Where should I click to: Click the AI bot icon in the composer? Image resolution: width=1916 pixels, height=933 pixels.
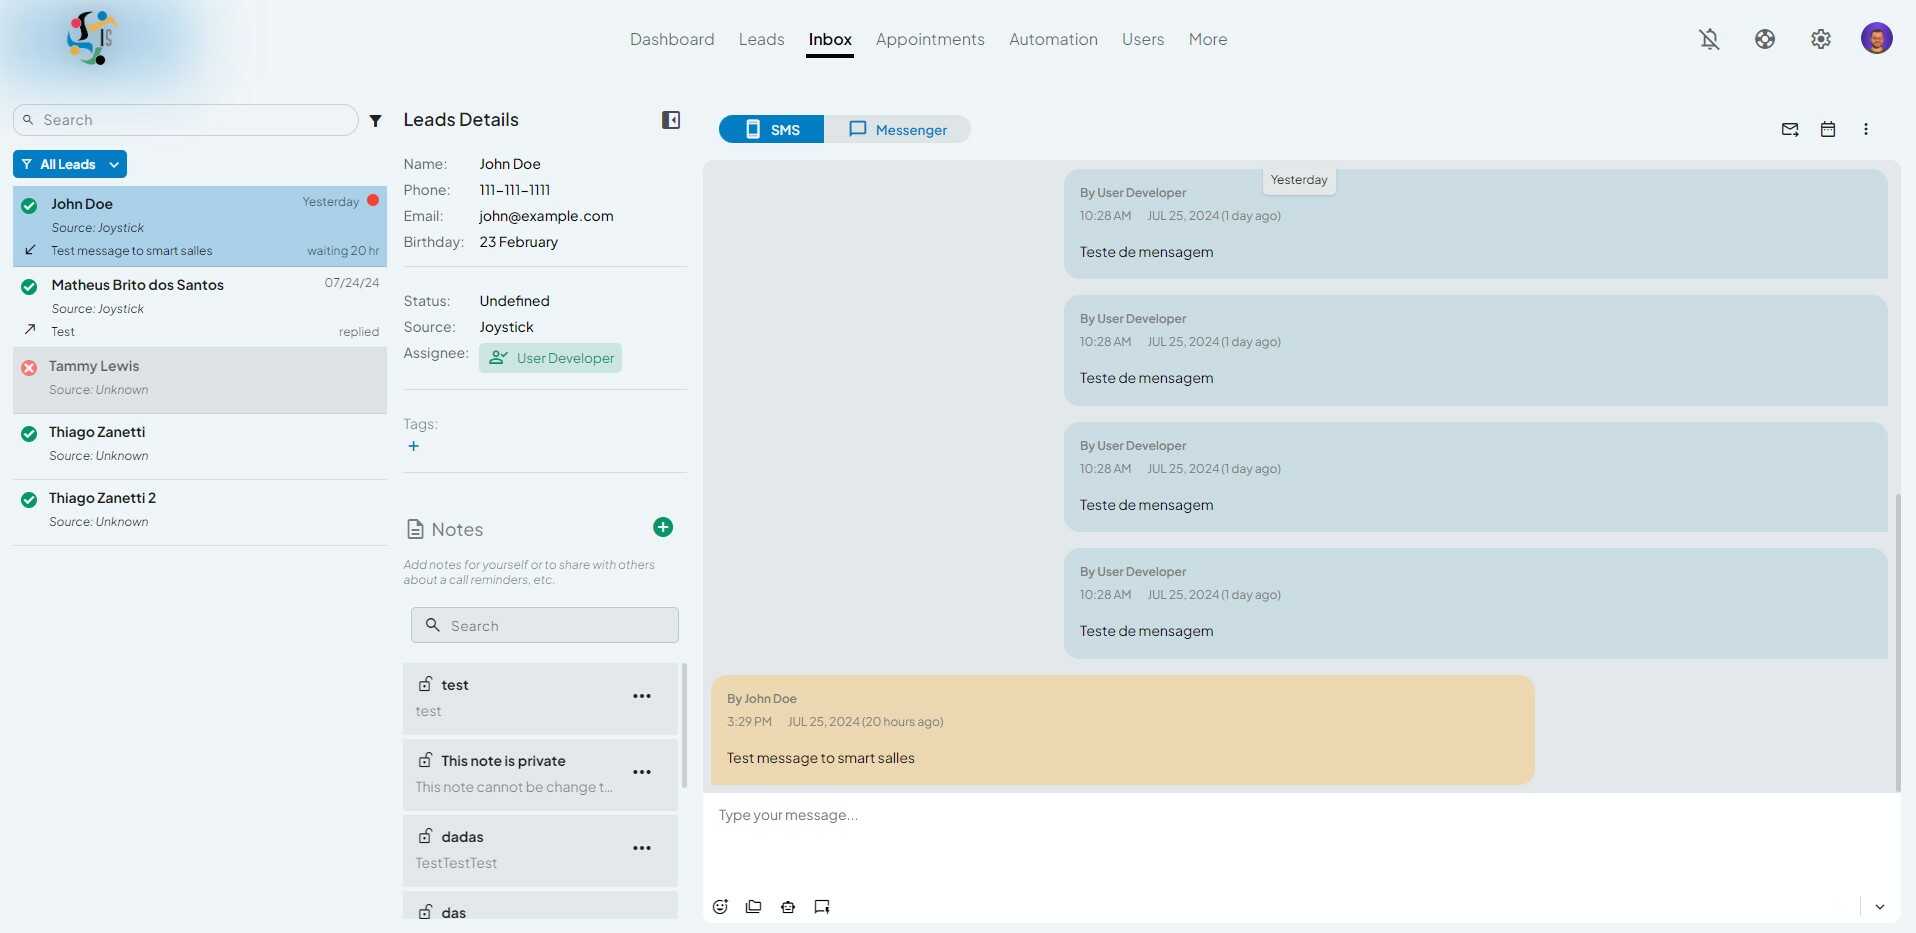pyautogui.click(x=788, y=907)
